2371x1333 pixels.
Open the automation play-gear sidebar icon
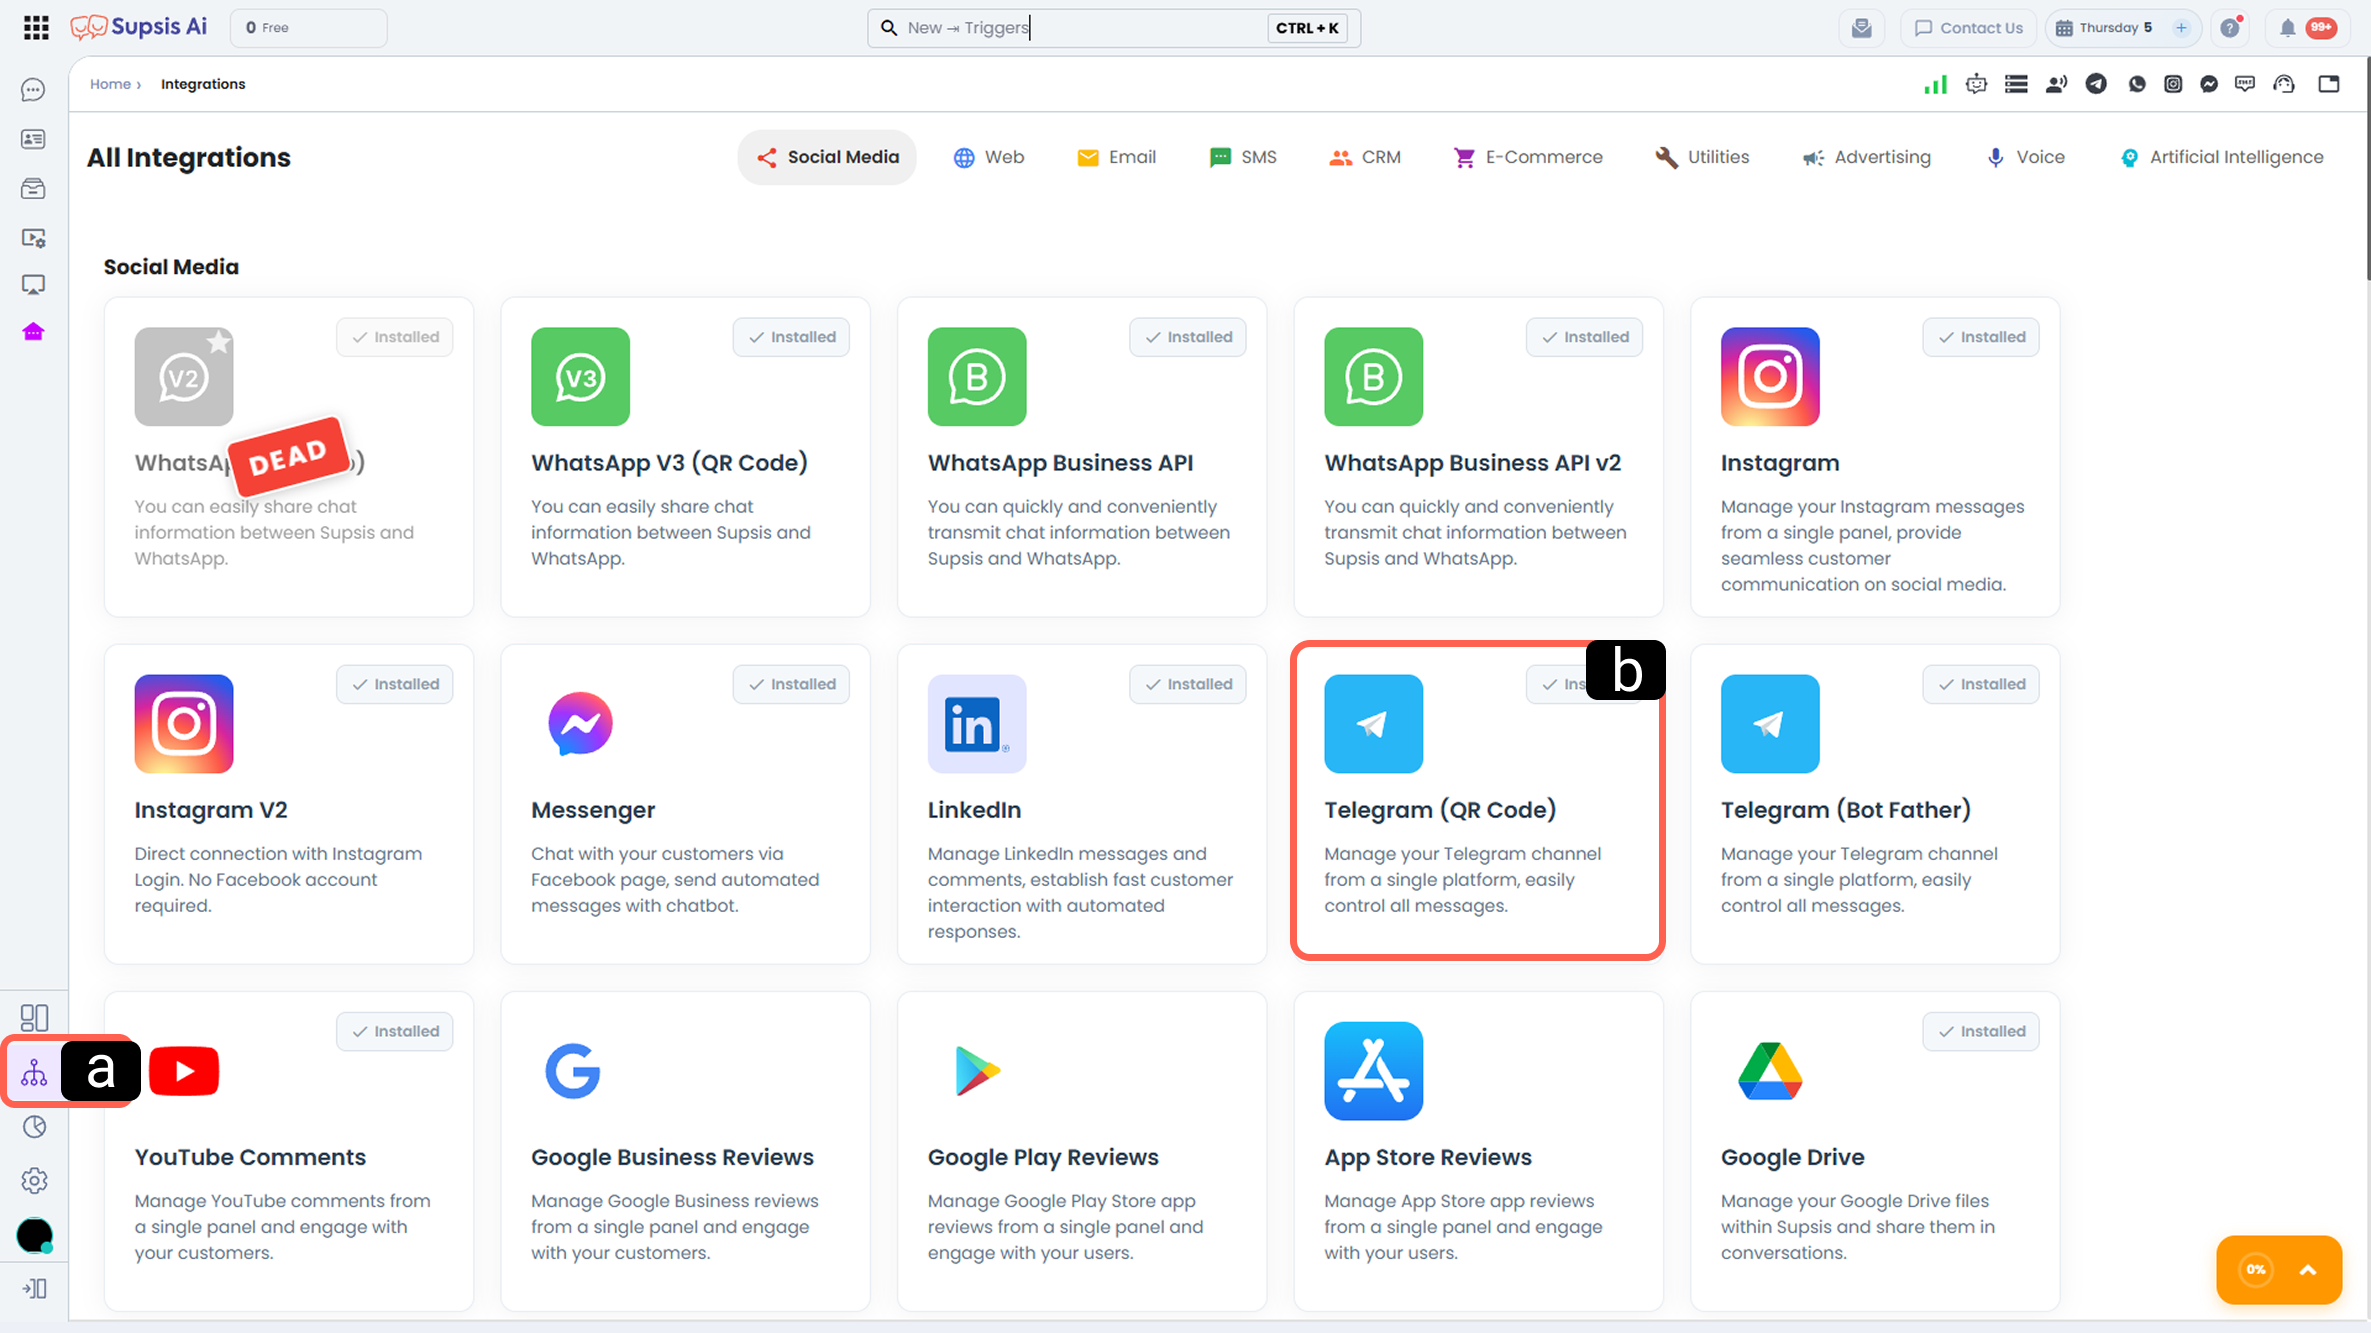pos(33,238)
